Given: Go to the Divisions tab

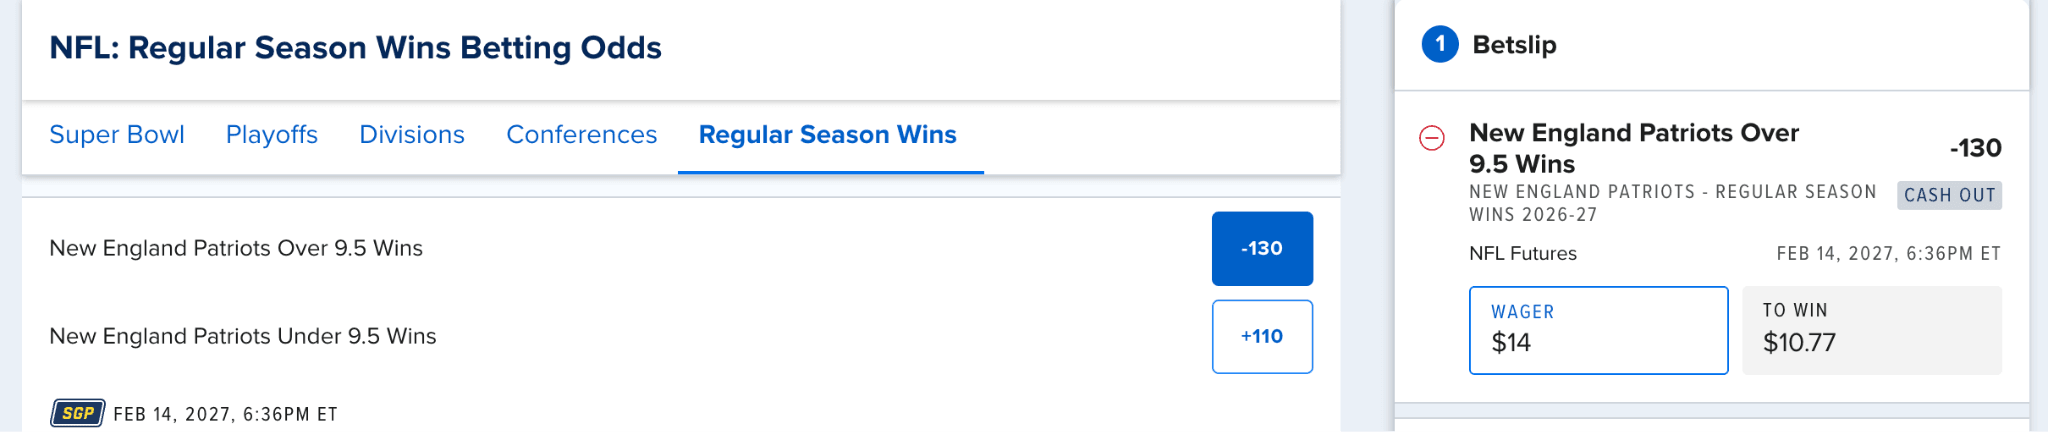Looking at the screenshot, I should click(412, 135).
